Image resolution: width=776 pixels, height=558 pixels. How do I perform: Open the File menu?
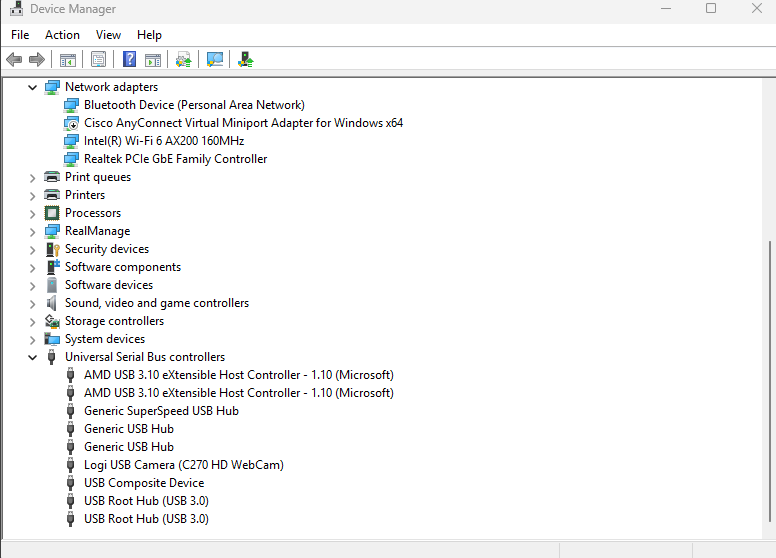[20, 35]
